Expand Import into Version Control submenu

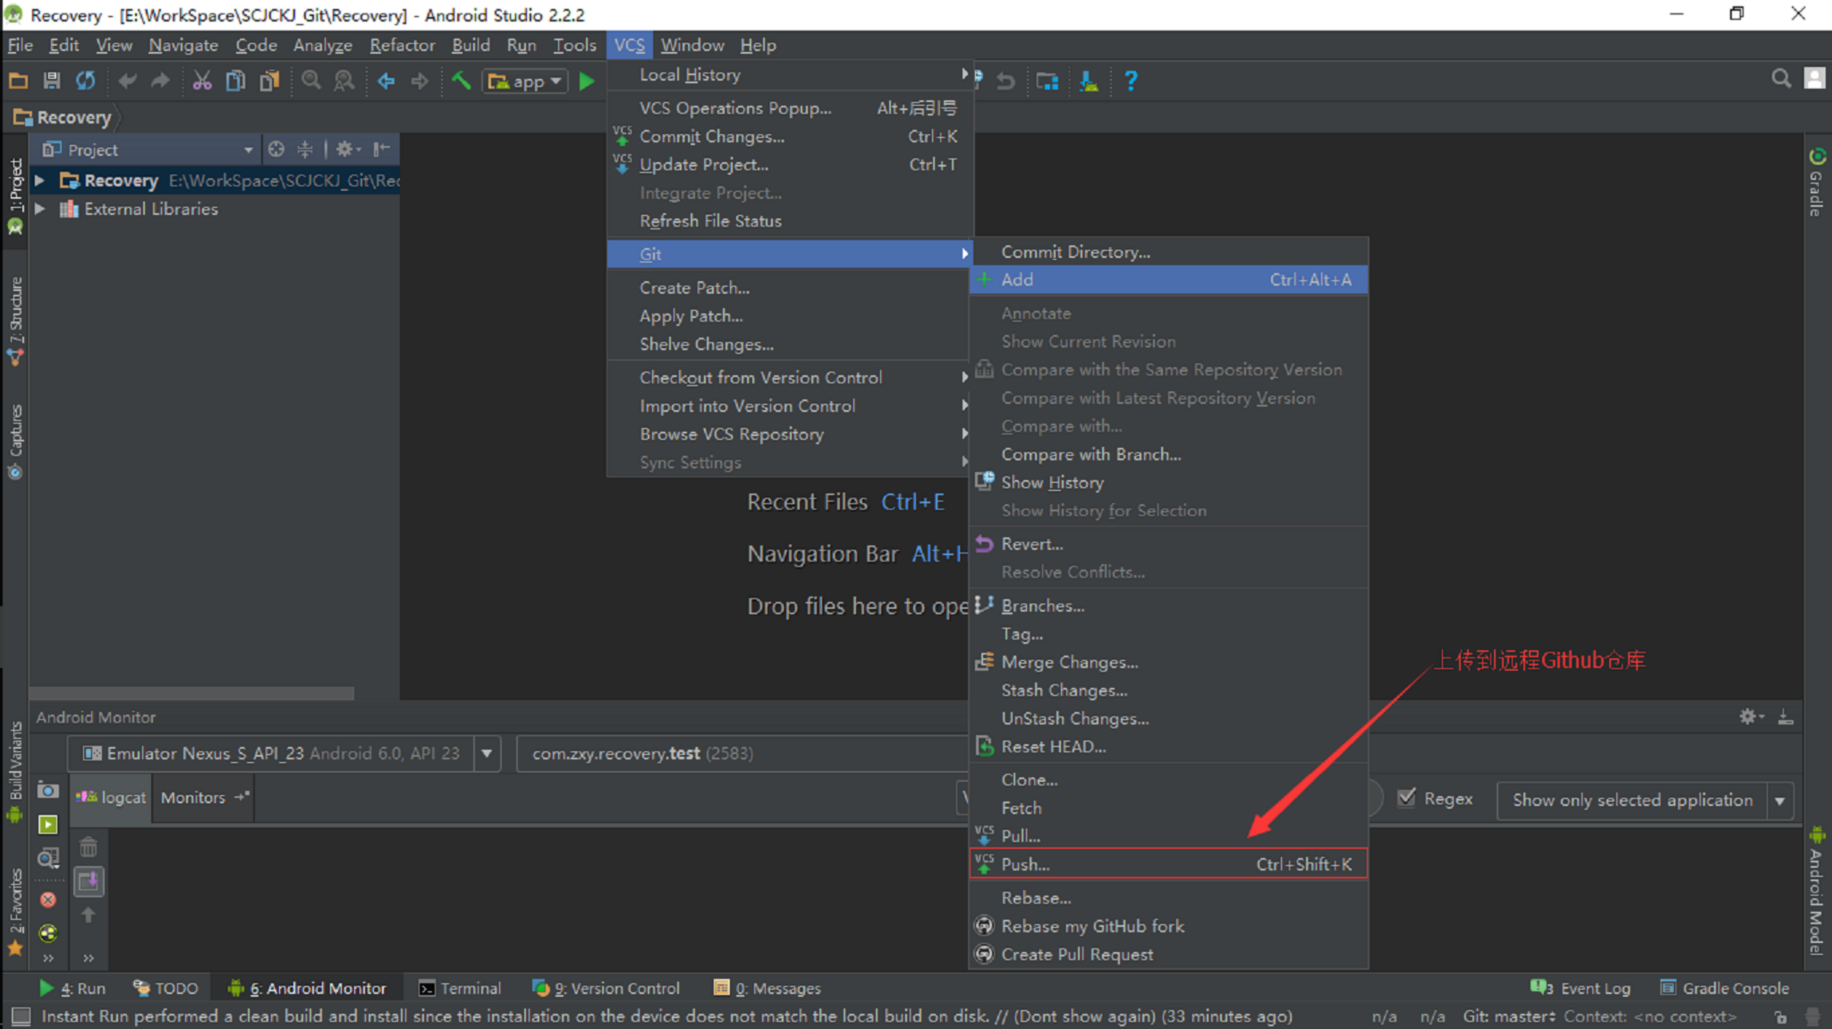(790, 406)
